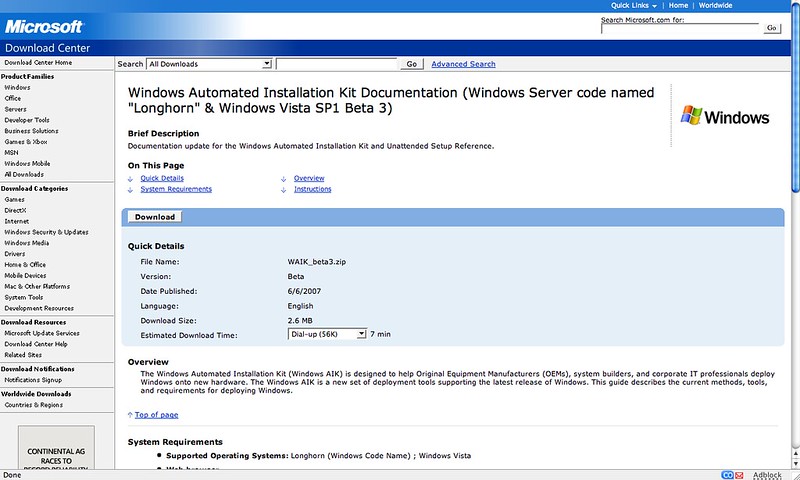
Task: Click the Continental AG advertisement
Action: pos(56,447)
